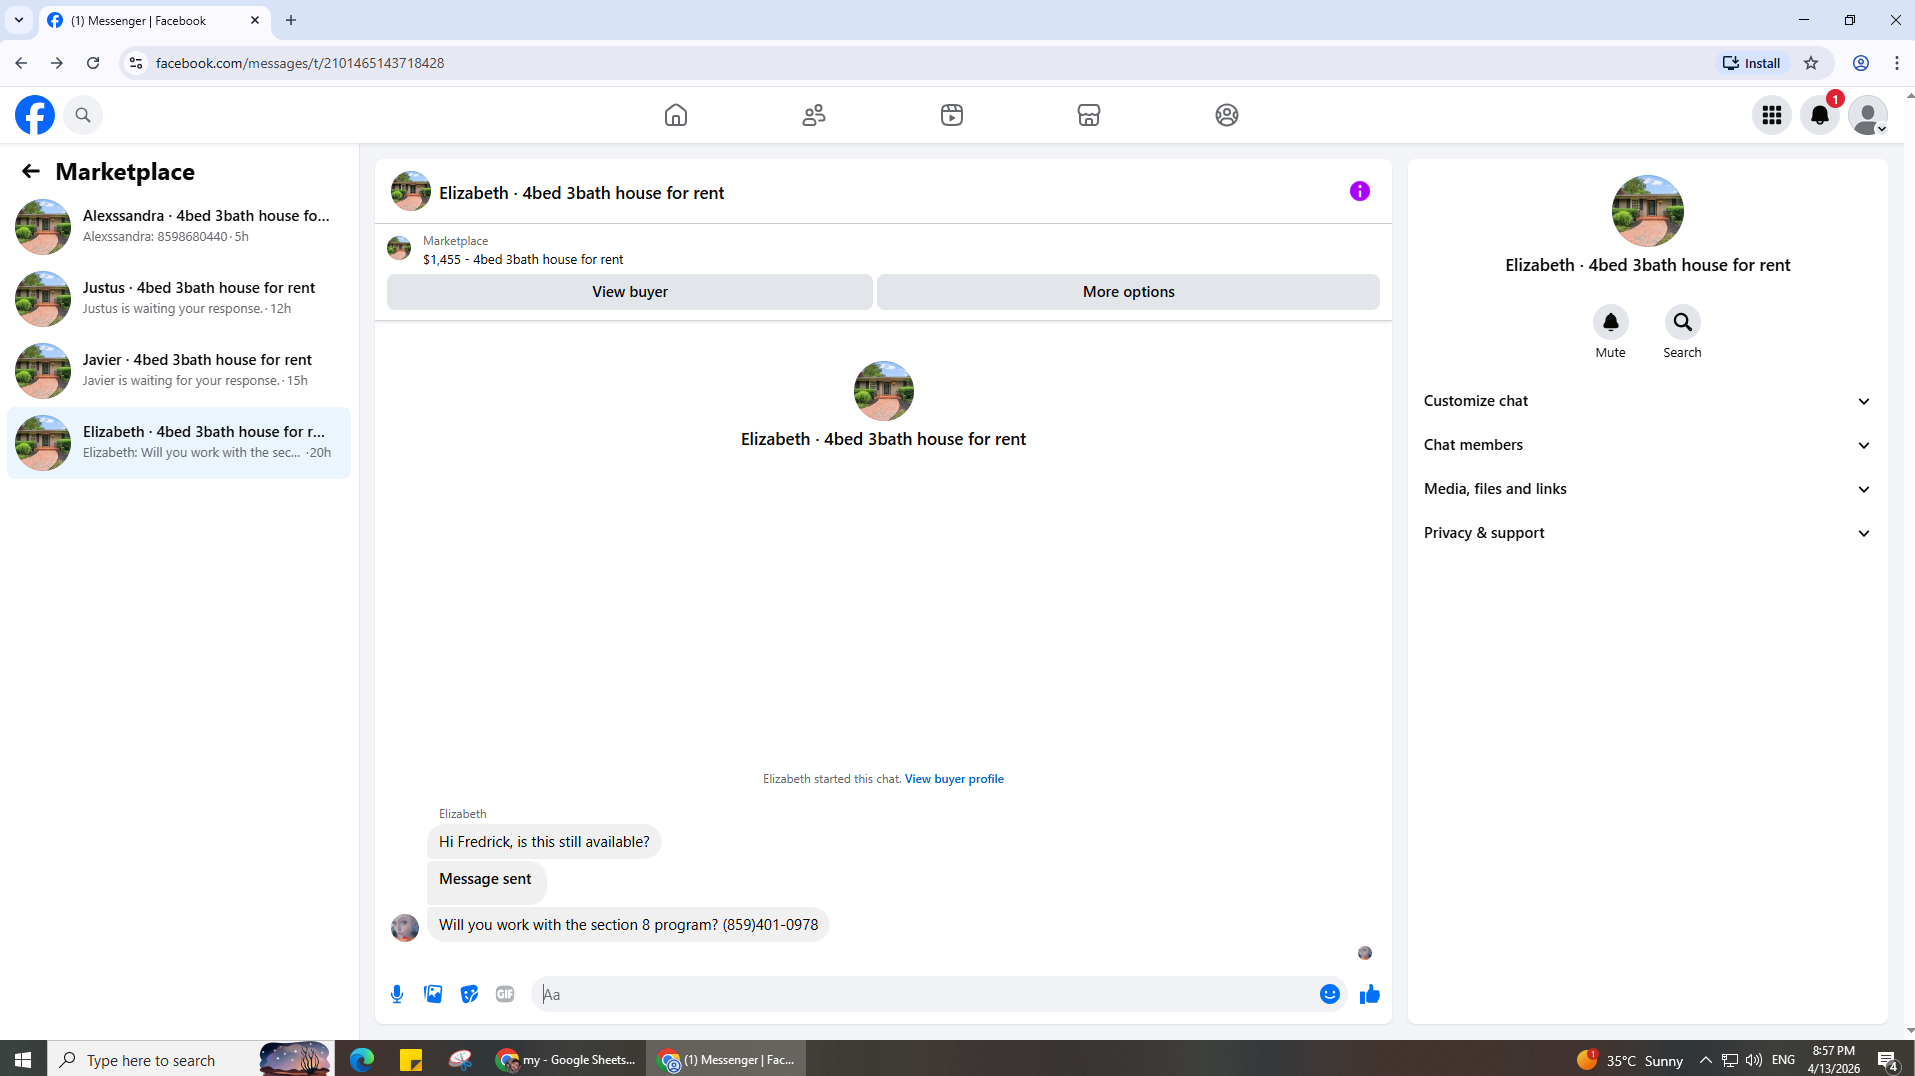Open the emoji picker smiley
The height and width of the screenshot is (1076, 1915).
tap(1330, 994)
